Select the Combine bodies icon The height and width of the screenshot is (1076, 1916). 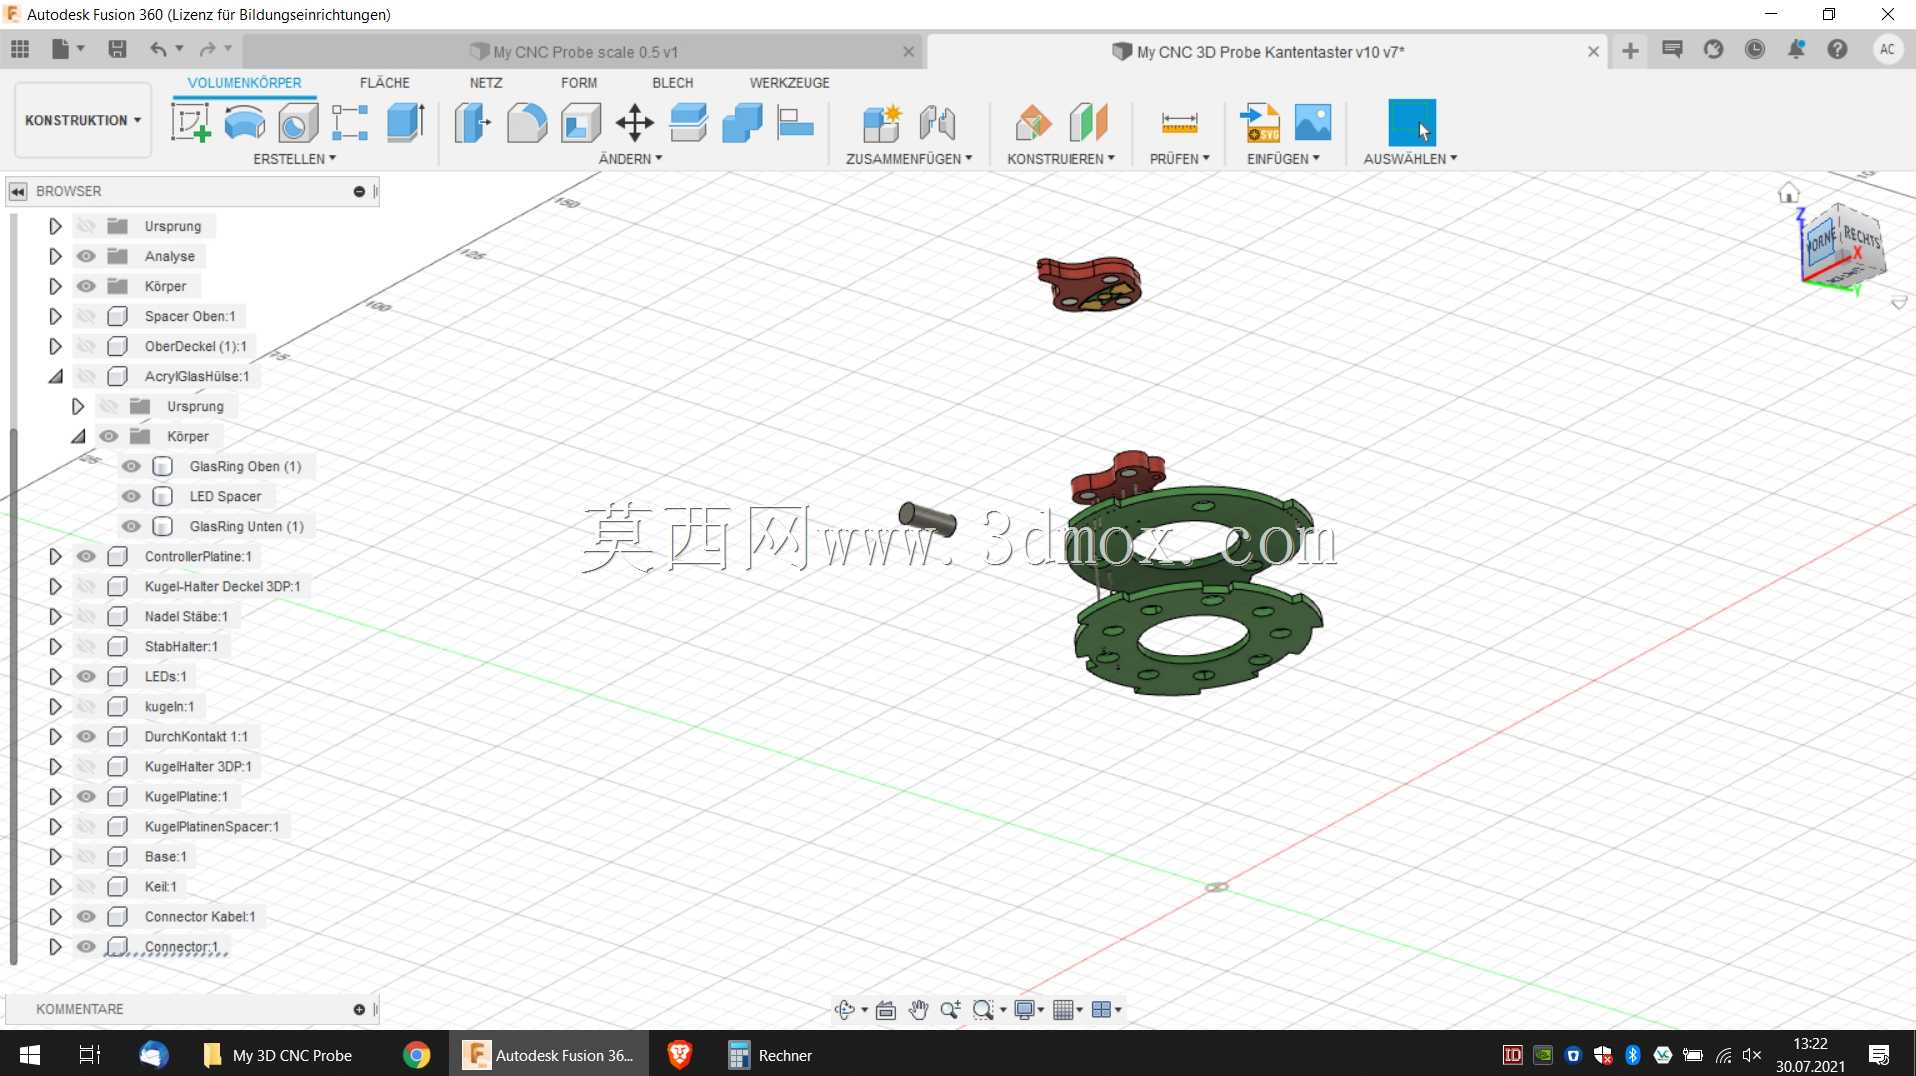tap(742, 123)
